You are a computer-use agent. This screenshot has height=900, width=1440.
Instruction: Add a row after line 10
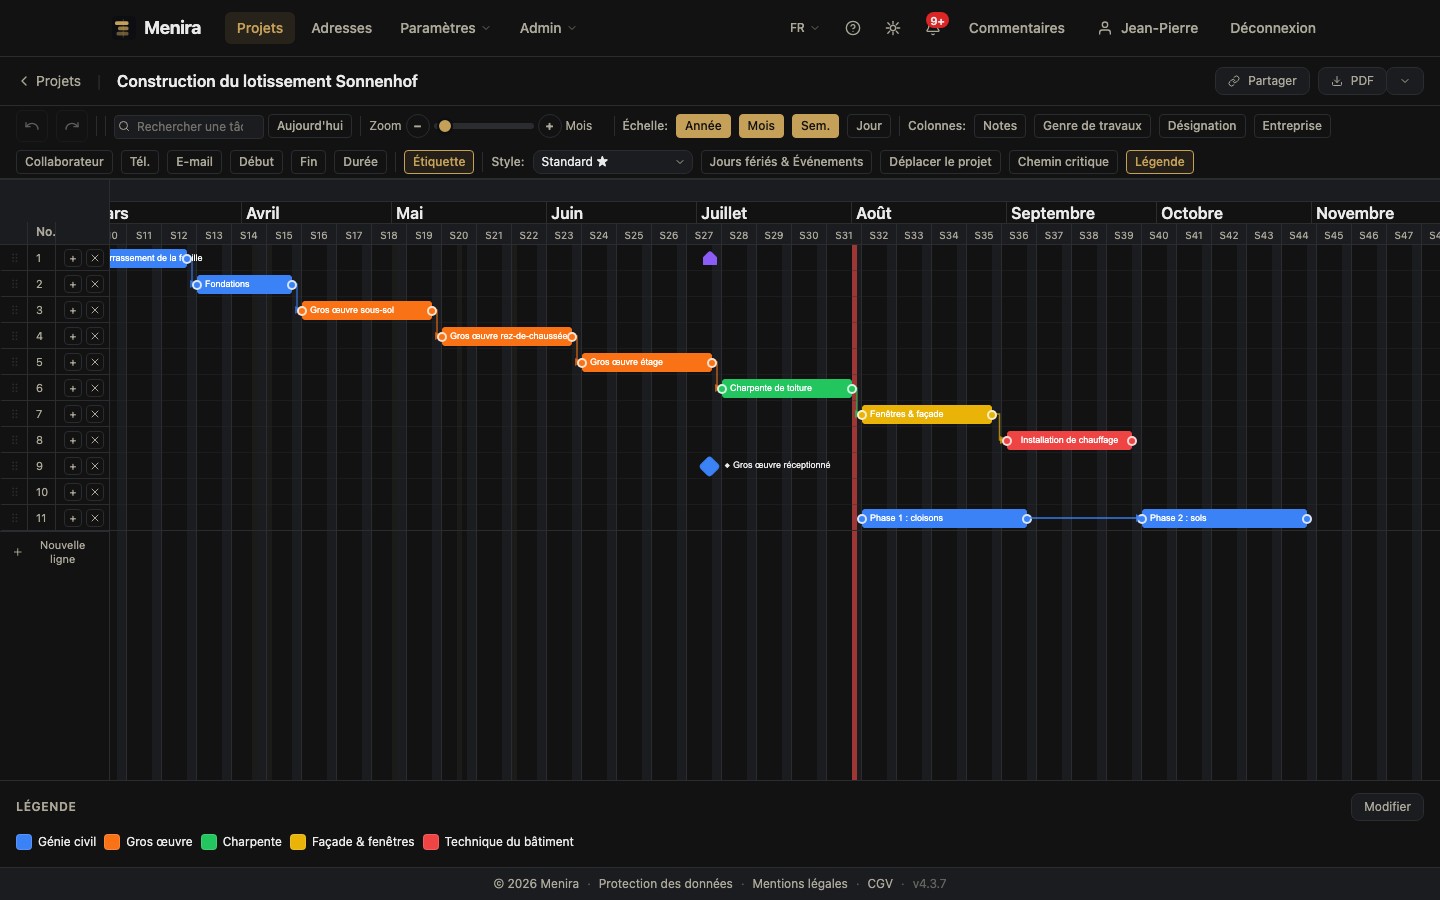[x=72, y=492]
